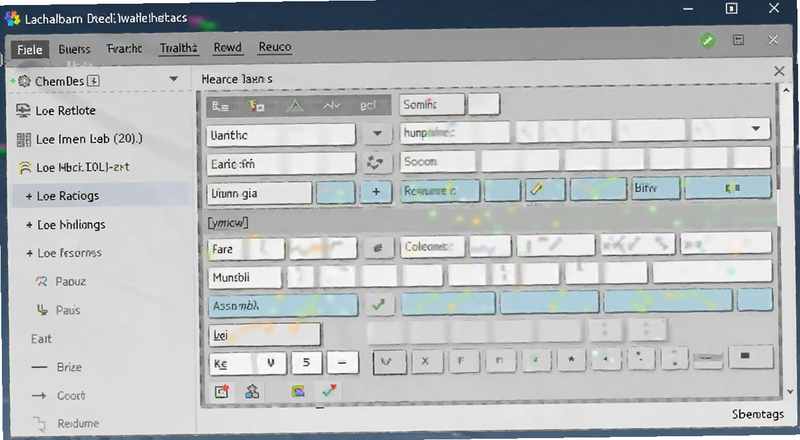Click the red-dotted note icon at the bottom left
The height and width of the screenshot is (440, 800).
coord(221,392)
